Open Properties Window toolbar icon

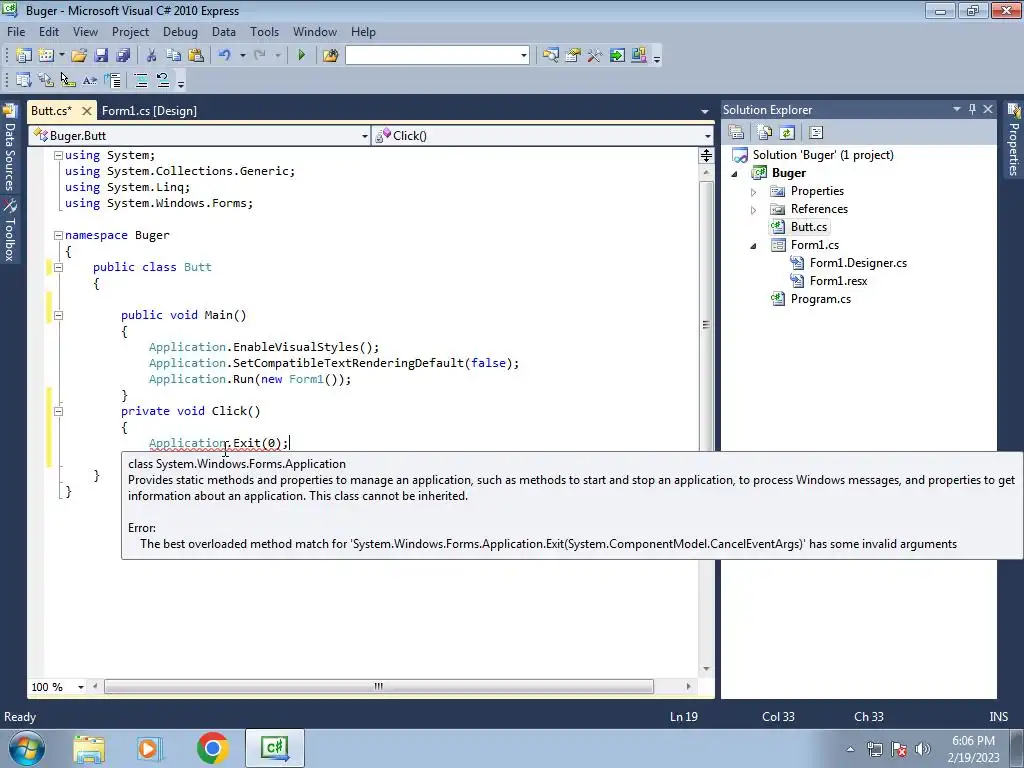pos(573,56)
